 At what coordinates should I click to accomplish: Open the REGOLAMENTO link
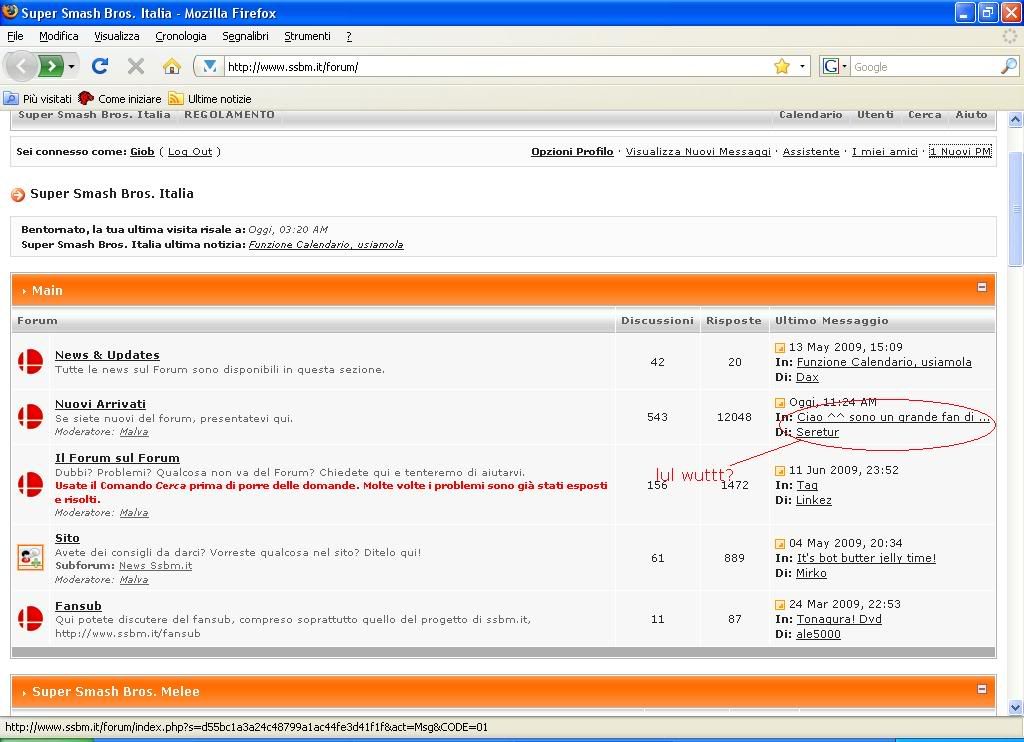tap(229, 114)
